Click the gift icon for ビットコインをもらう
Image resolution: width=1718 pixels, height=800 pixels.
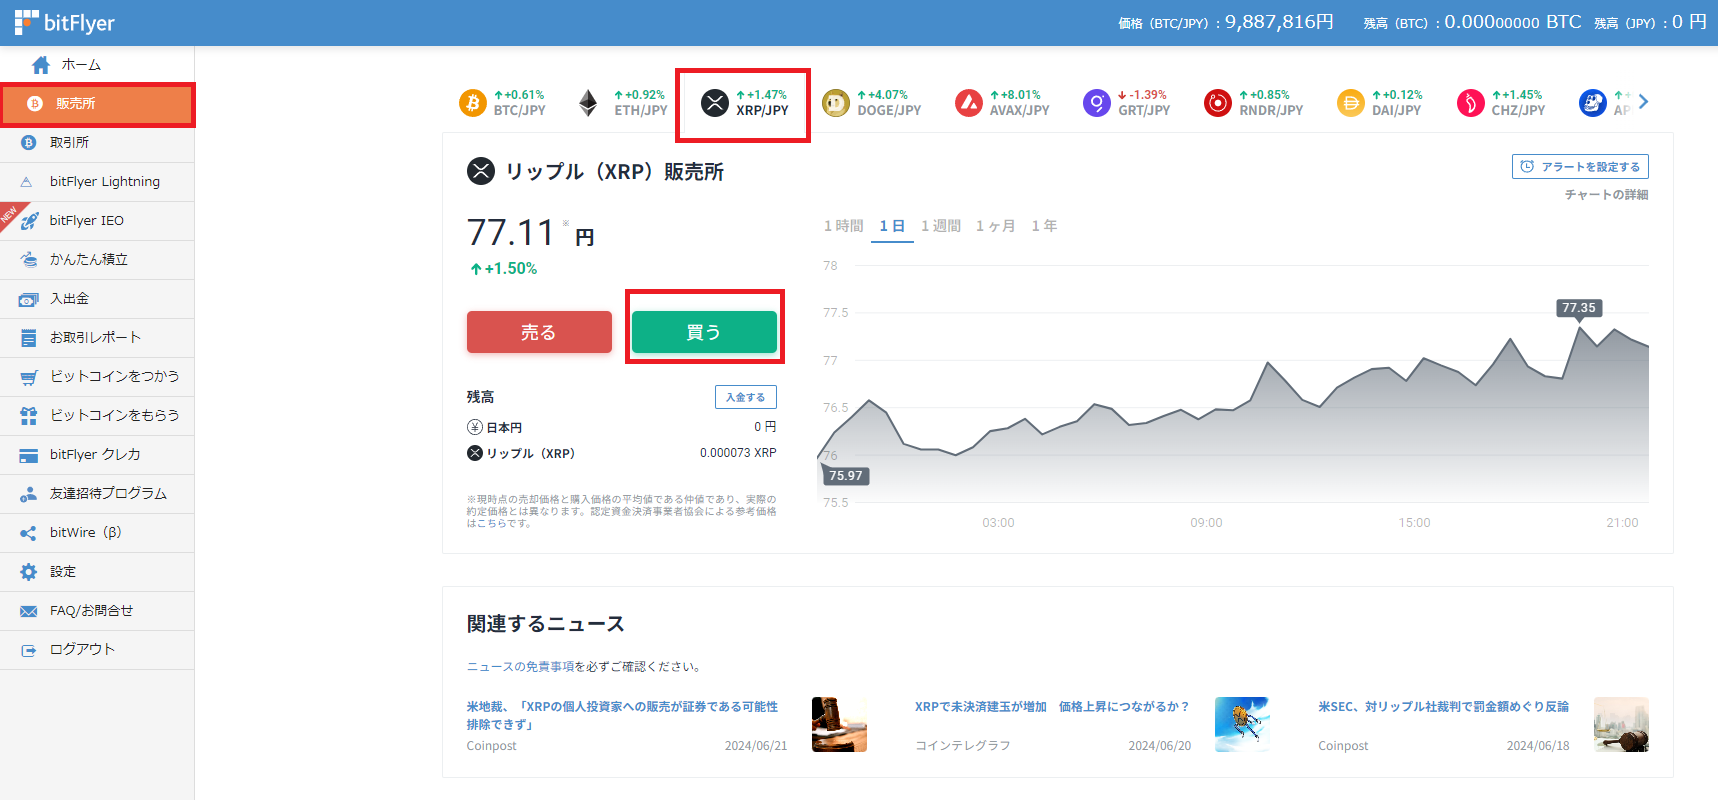click(x=29, y=416)
